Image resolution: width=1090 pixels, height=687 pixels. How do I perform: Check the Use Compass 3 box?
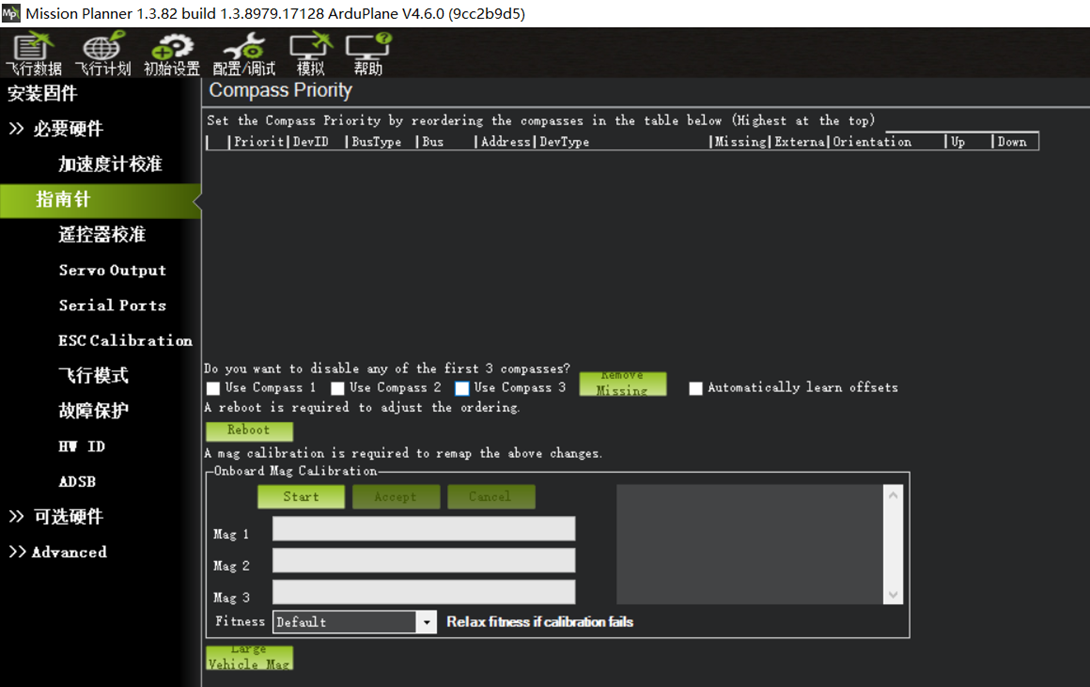coord(462,388)
